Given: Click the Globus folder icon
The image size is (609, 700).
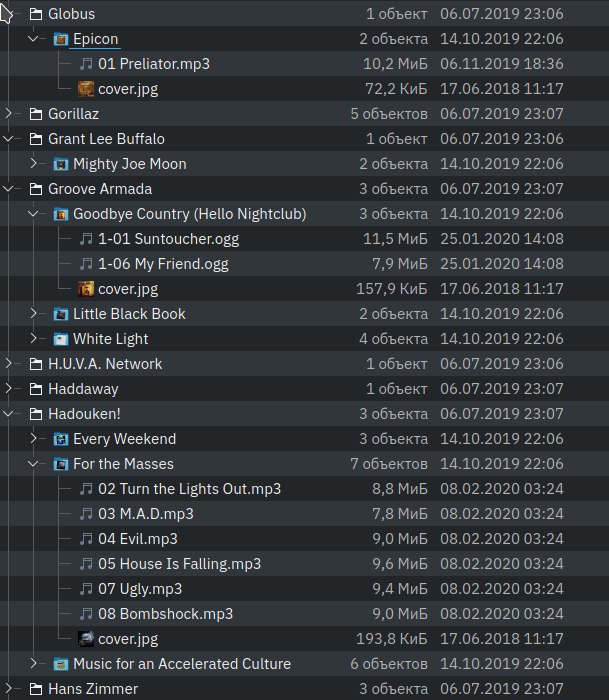Looking at the screenshot, I should [x=36, y=14].
